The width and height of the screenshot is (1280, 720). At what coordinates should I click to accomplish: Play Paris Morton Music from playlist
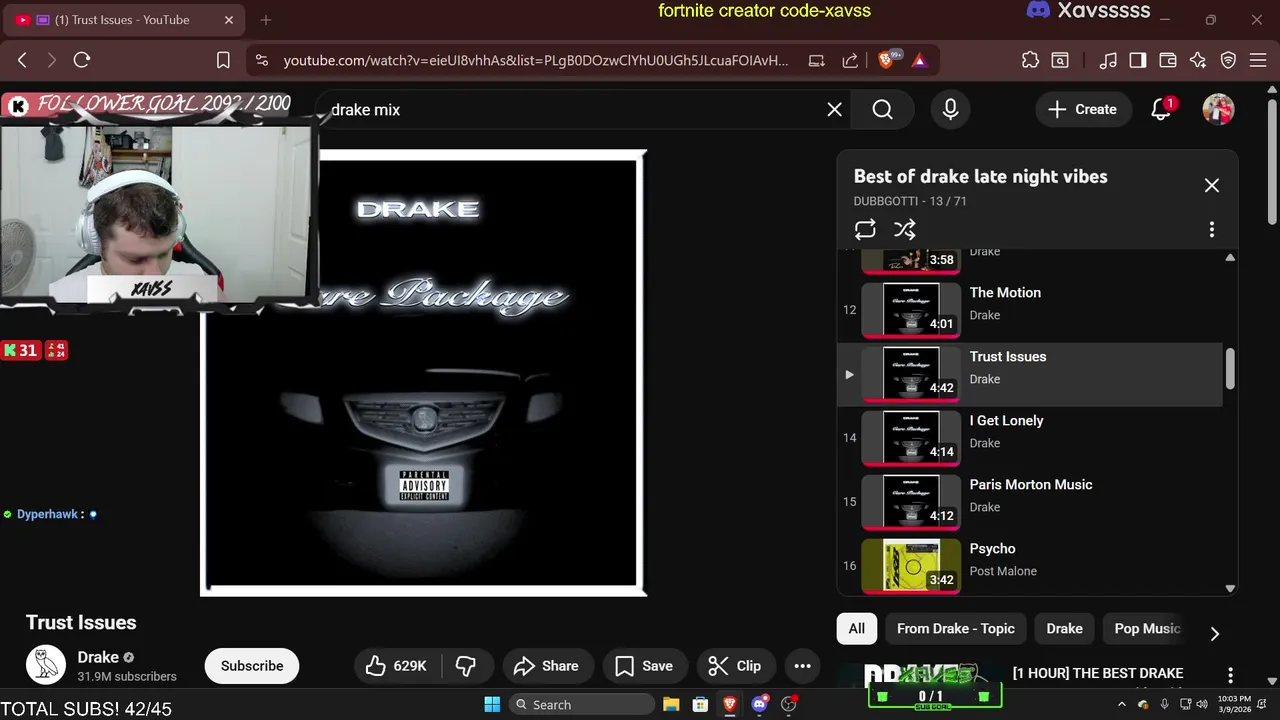(x=1030, y=502)
